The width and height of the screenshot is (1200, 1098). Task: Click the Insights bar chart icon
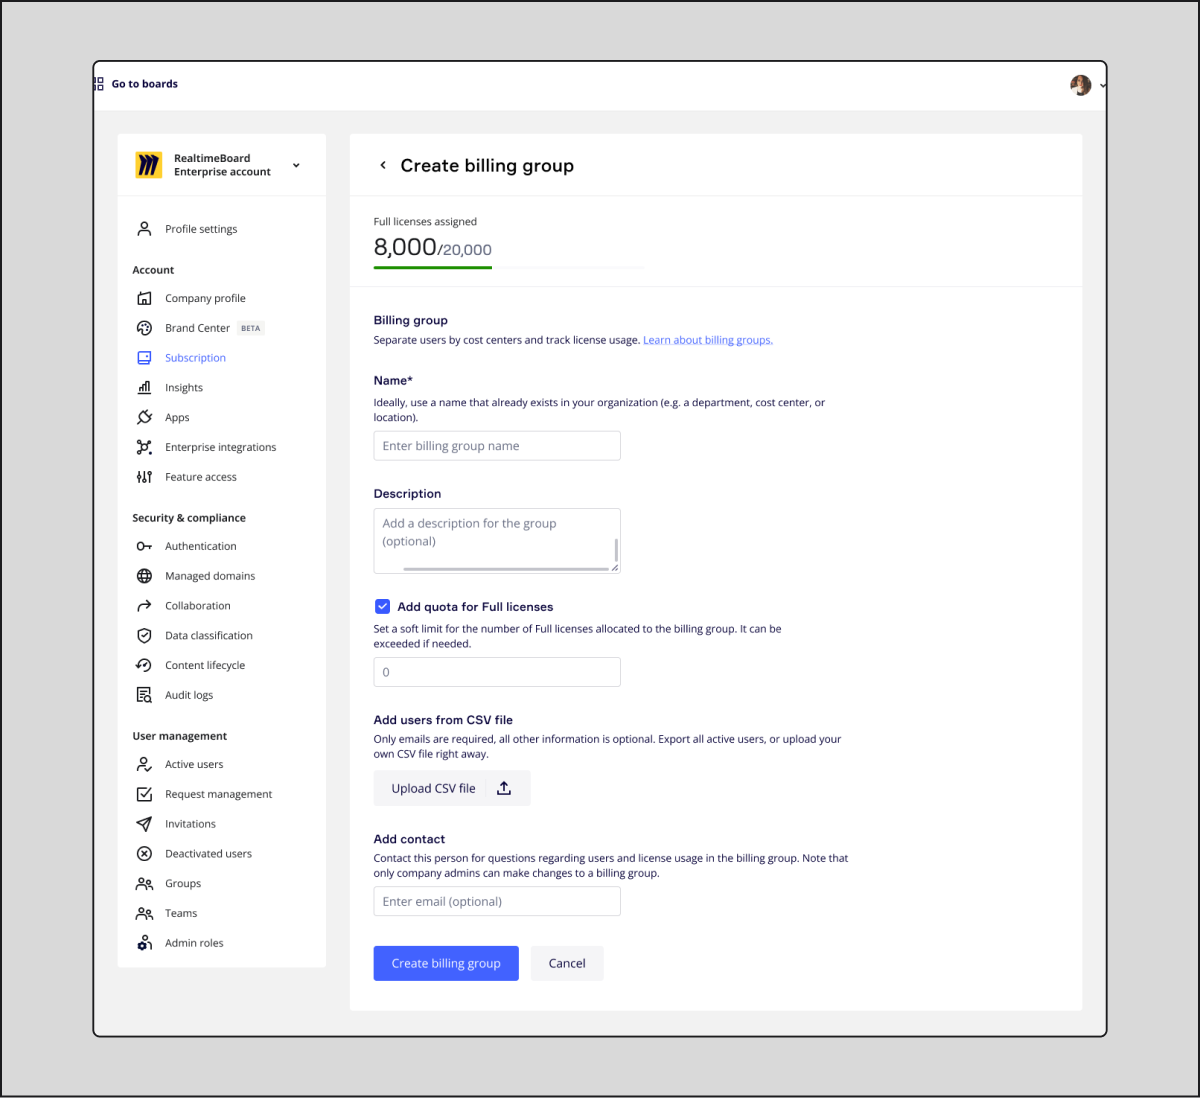tap(144, 388)
